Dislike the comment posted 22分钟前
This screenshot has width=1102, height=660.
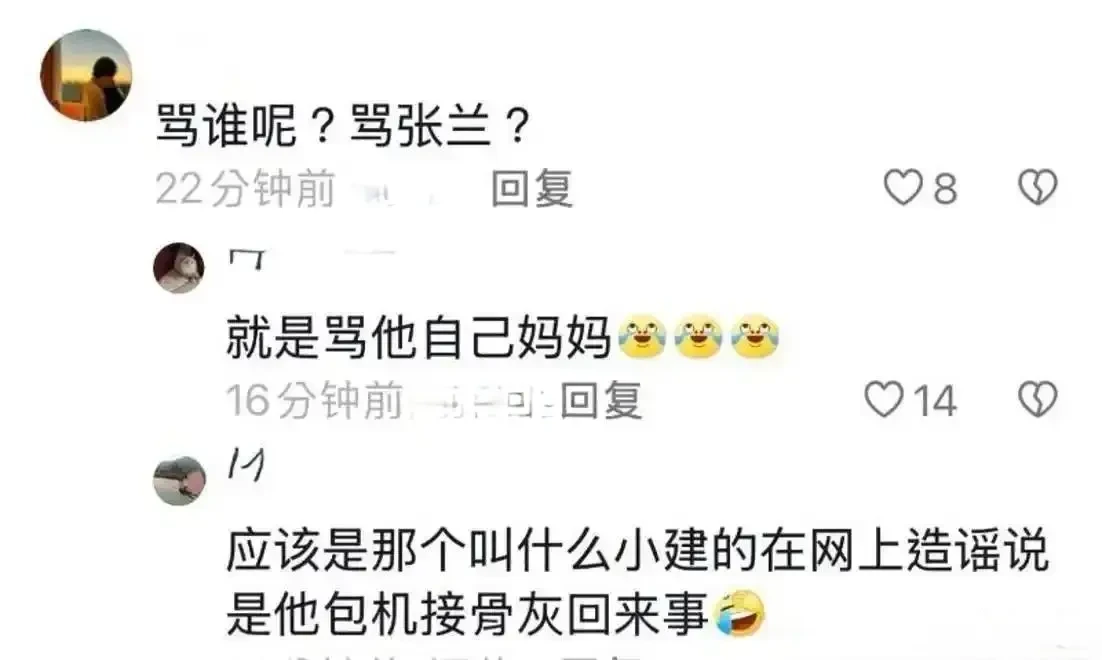point(1038,188)
